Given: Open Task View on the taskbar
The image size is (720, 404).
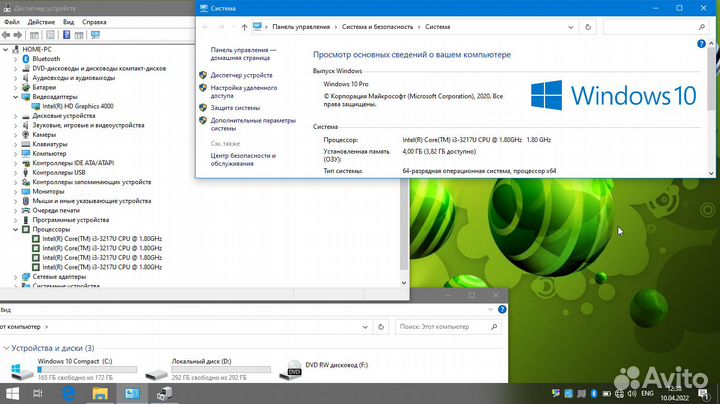Looking at the screenshot, I should (x=38, y=393).
